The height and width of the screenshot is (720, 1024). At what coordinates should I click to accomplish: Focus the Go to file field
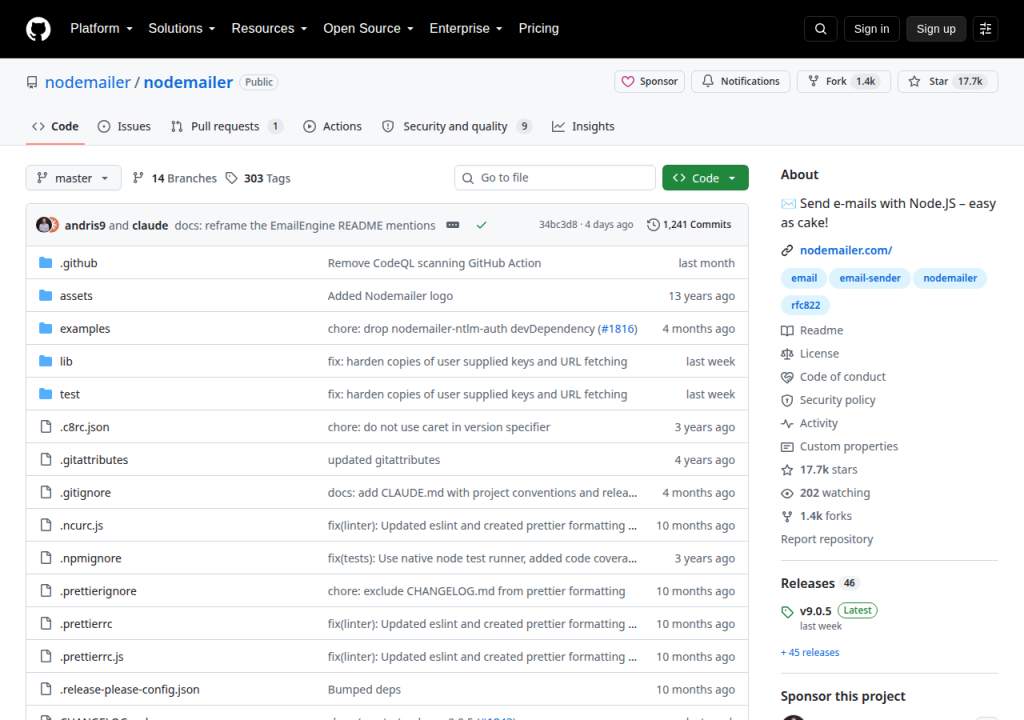pyautogui.click(x=554, y=178)
